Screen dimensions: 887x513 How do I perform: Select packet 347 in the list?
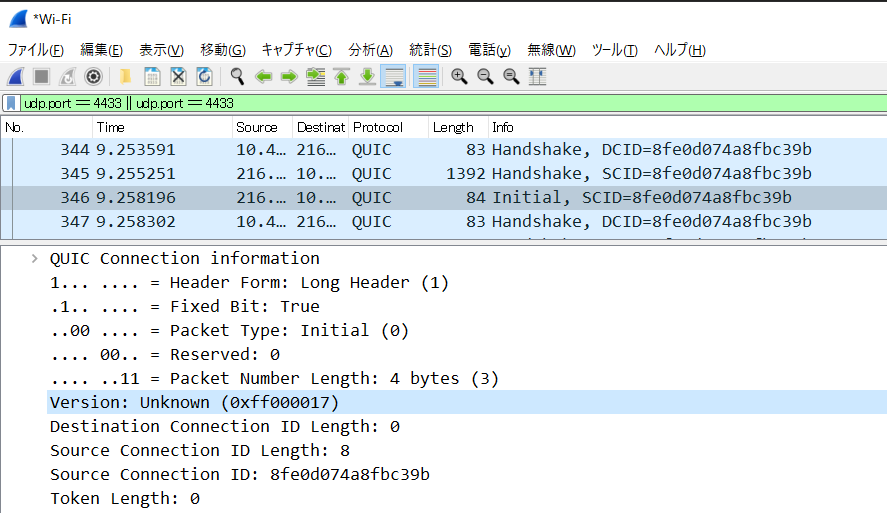(444, 222)
